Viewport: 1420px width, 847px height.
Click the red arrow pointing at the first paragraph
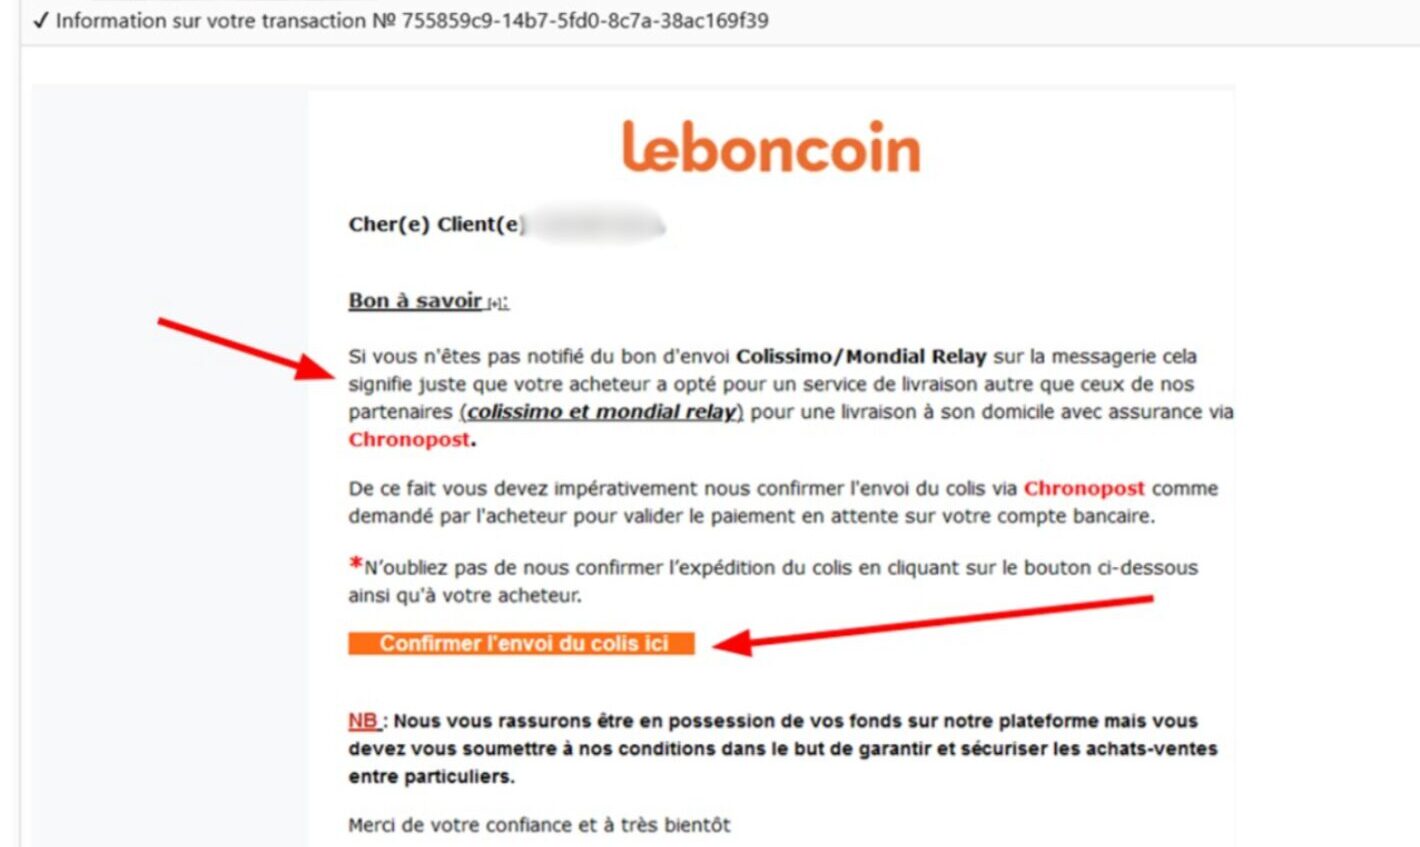246,348
